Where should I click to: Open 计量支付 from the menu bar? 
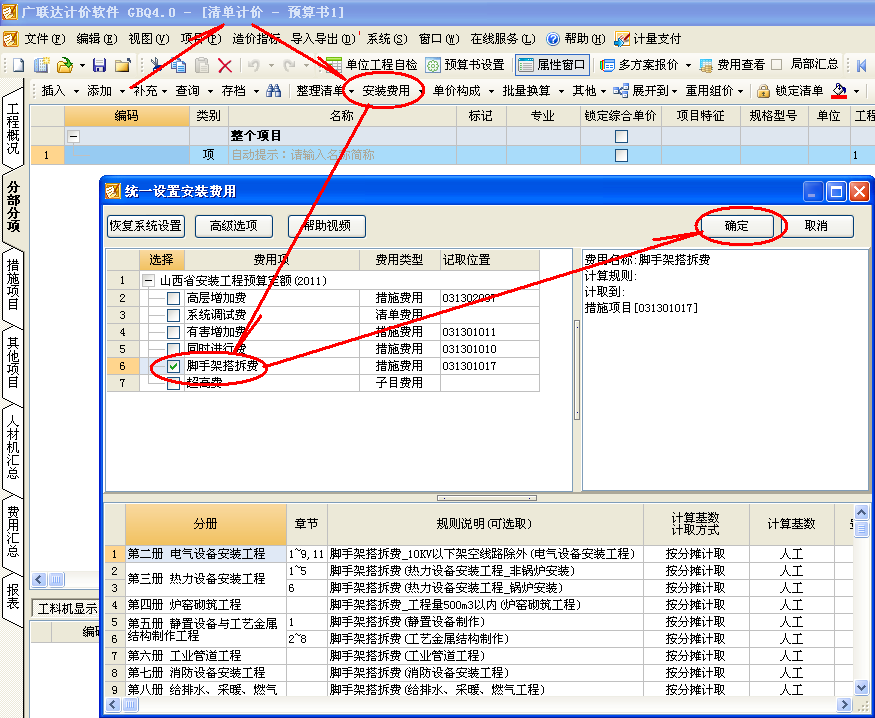(x=647, y=38)
